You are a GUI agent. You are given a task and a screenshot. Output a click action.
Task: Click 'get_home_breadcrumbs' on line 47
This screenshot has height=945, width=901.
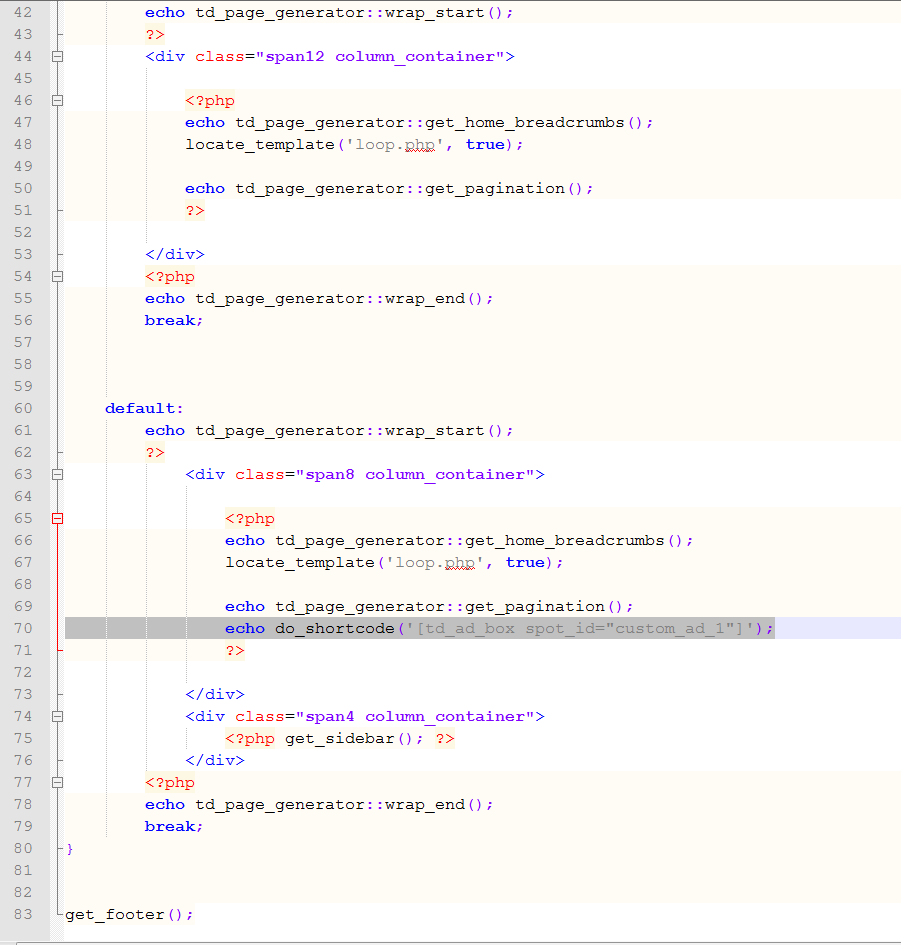524,123
